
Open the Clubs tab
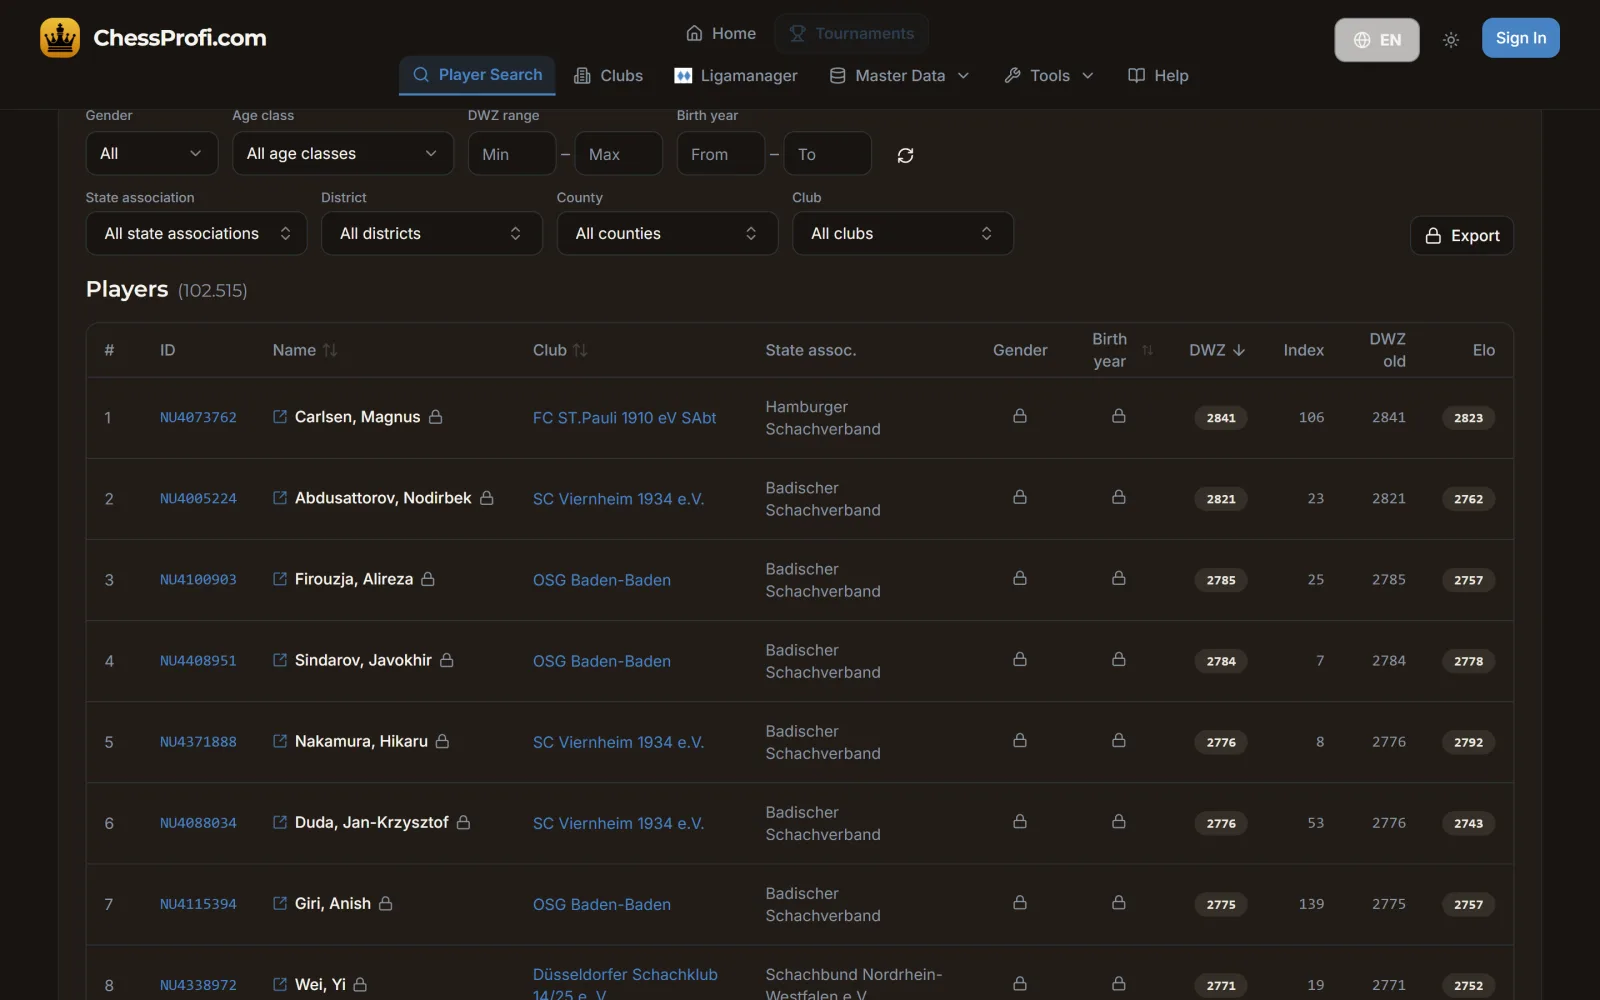pos(608,76)
